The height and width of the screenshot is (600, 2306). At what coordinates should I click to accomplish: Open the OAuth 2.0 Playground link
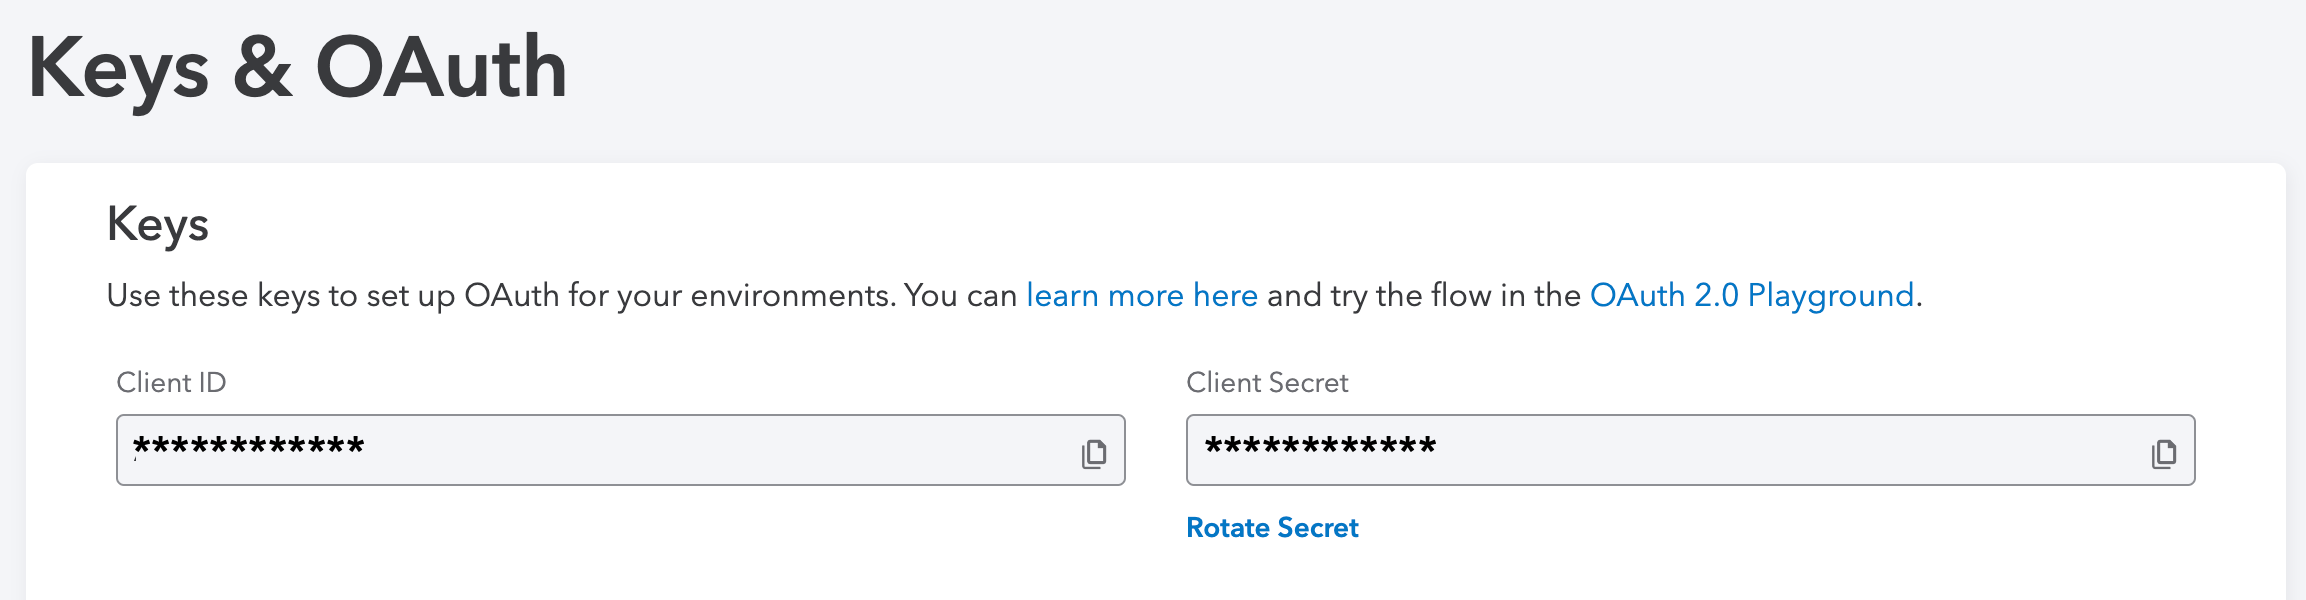(1752, 296)
